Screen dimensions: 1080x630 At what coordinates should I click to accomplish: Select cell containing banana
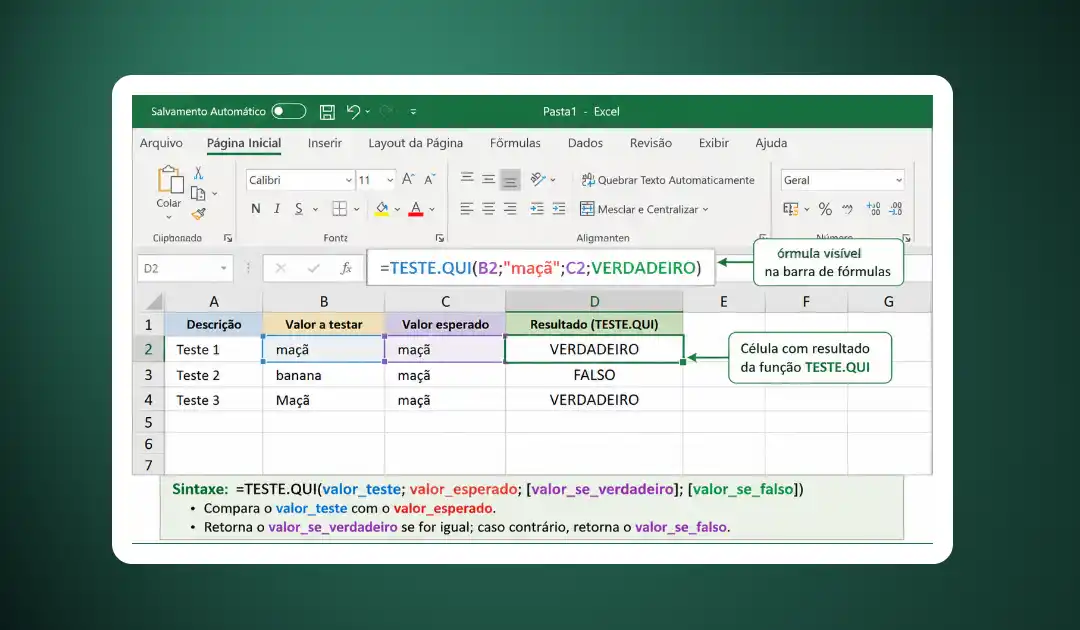(x=323, y=375)
